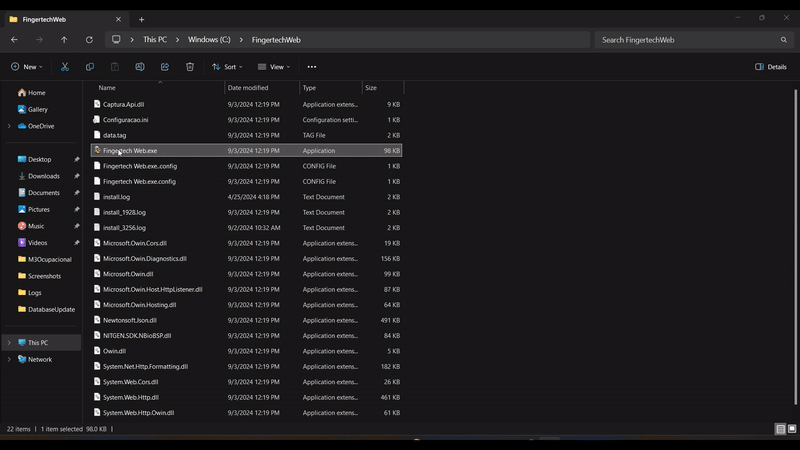Click the Rename icon in toolbar

(x=140, y=67)
